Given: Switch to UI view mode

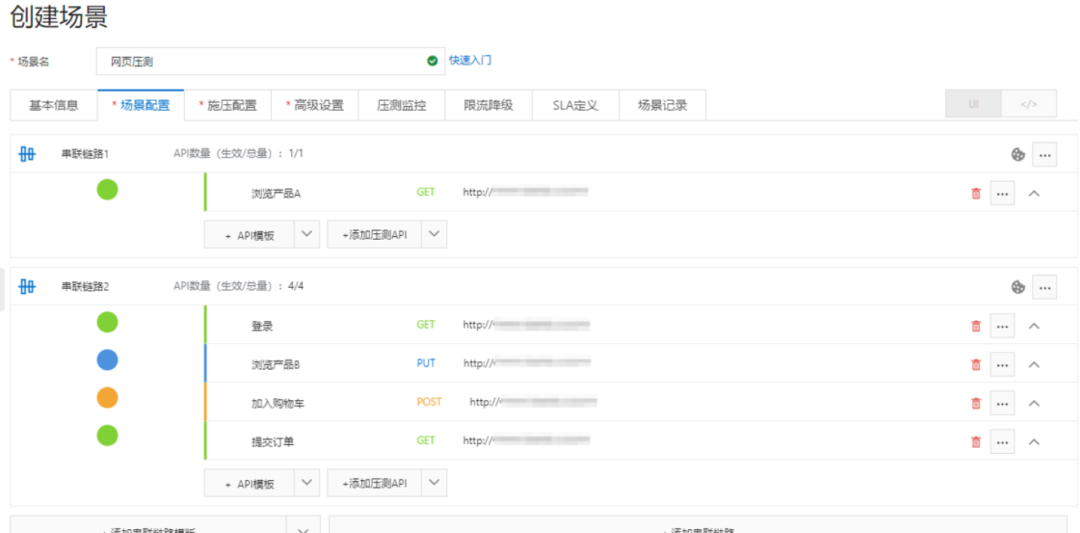Looking at the screenshot, I should pyautogui.click(x=973, y=105).
